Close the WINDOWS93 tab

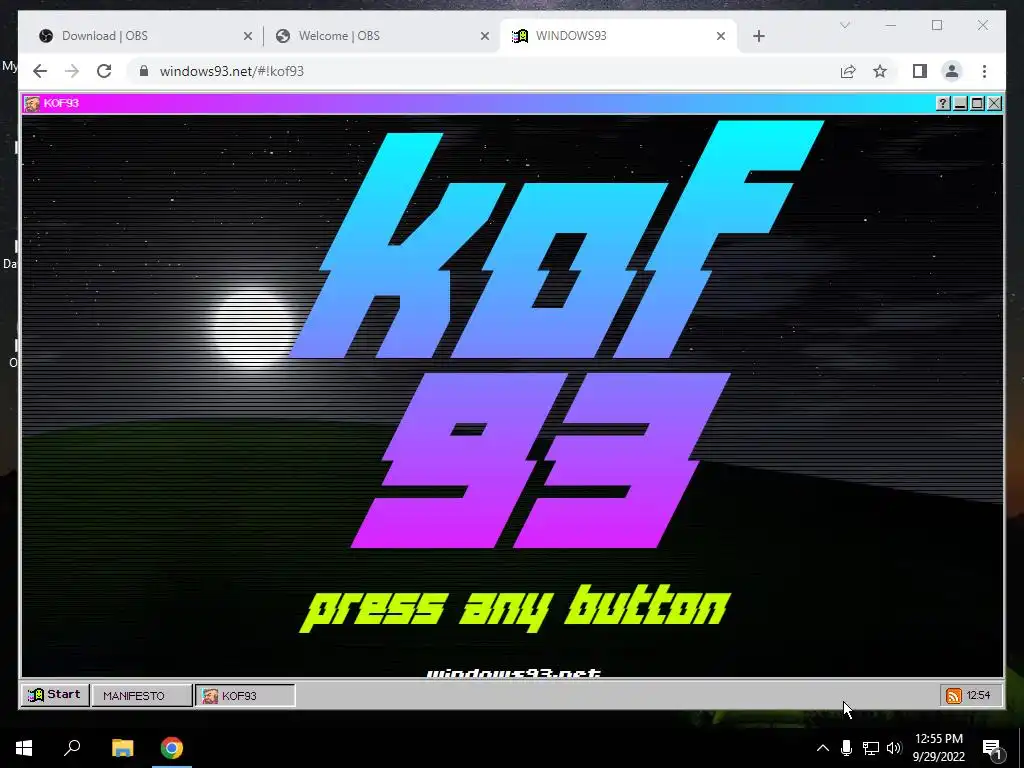pos(721,36)
